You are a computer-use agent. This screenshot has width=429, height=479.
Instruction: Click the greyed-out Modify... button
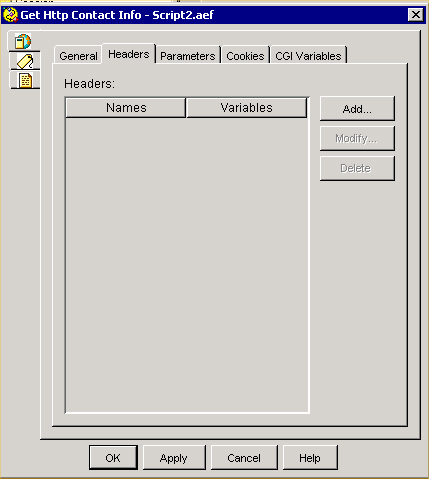pos(357,138)
